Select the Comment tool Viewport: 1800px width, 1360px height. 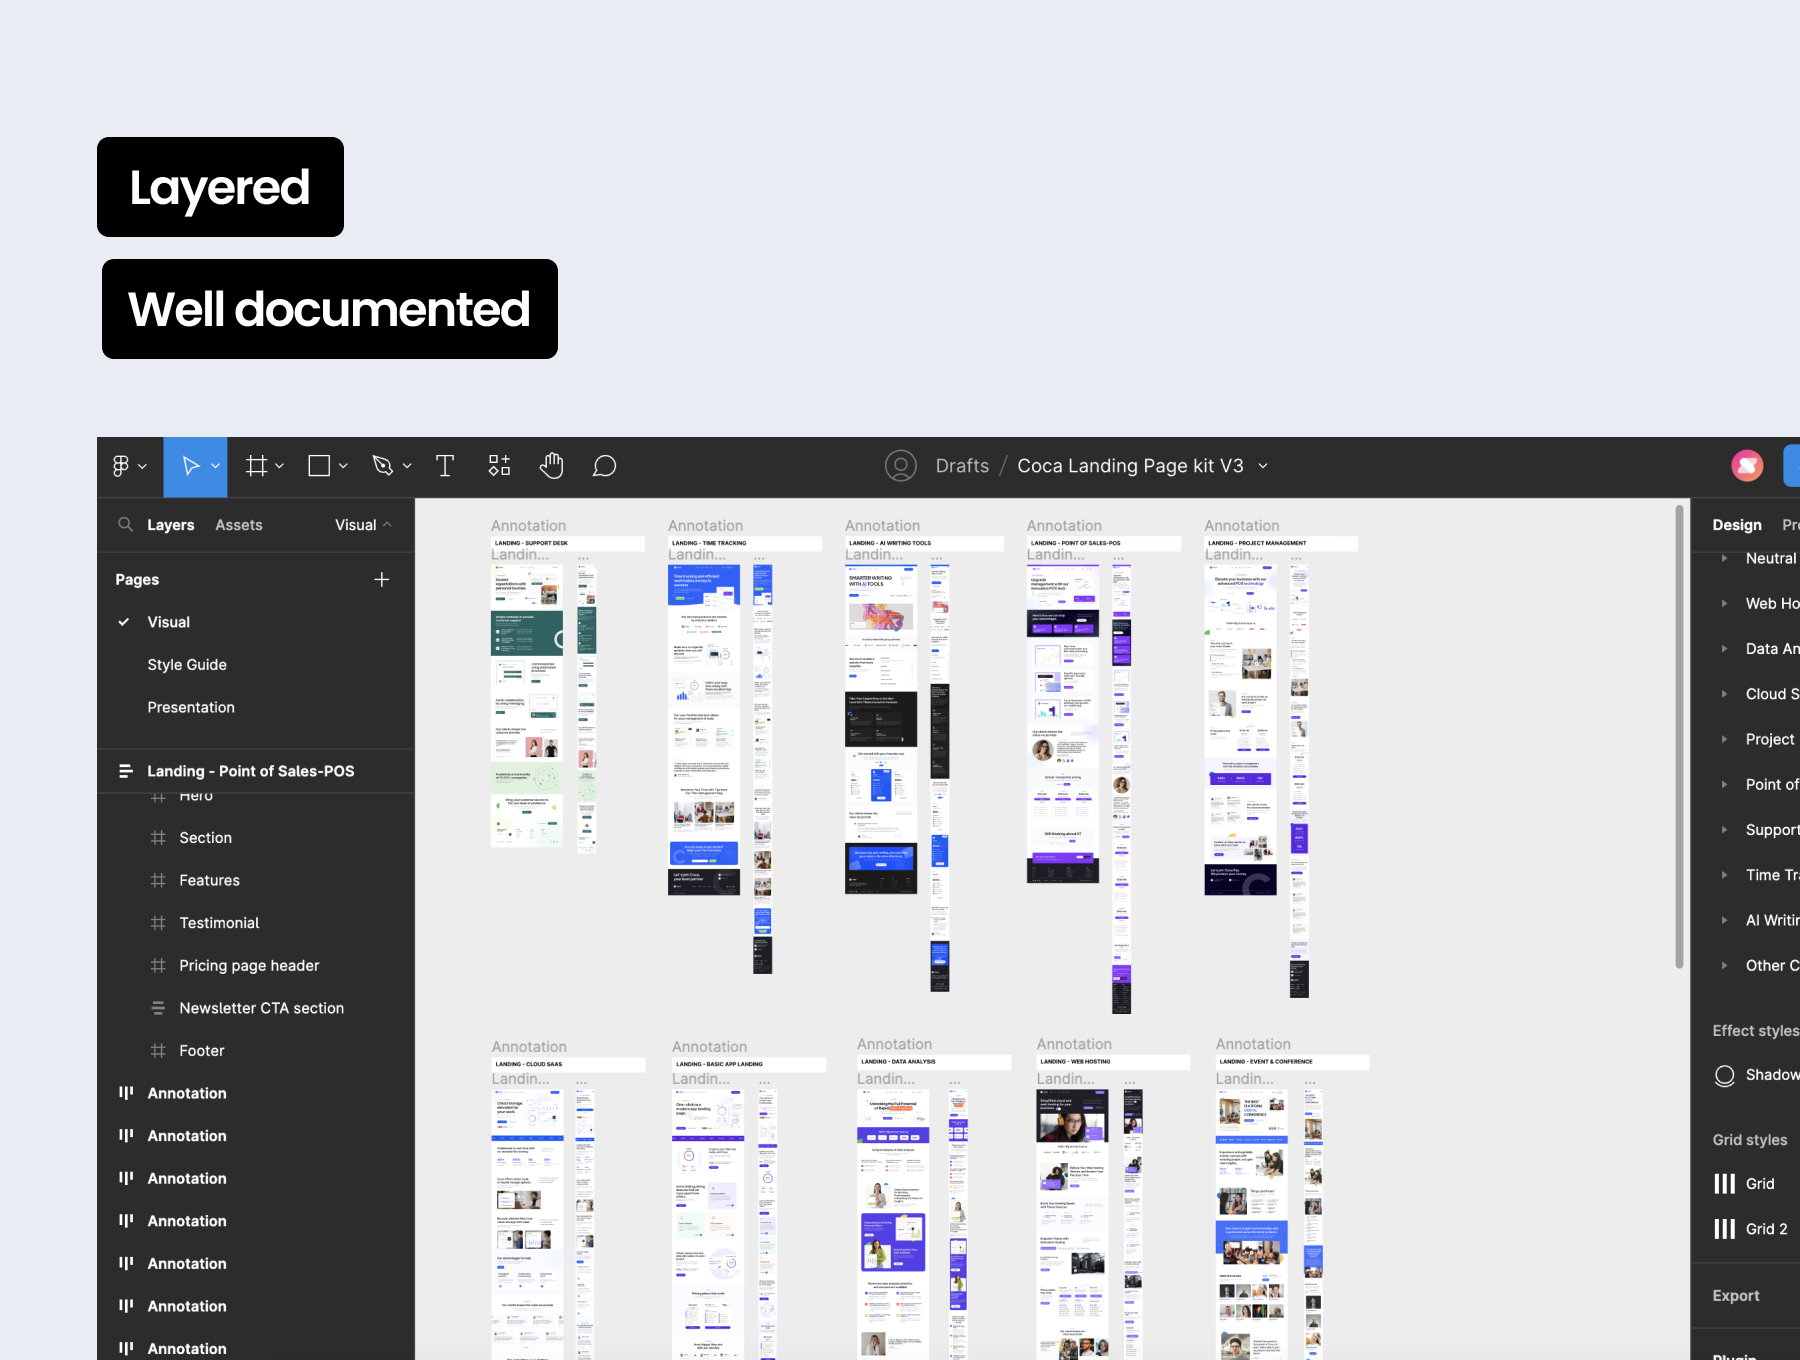tap(604, 466)
